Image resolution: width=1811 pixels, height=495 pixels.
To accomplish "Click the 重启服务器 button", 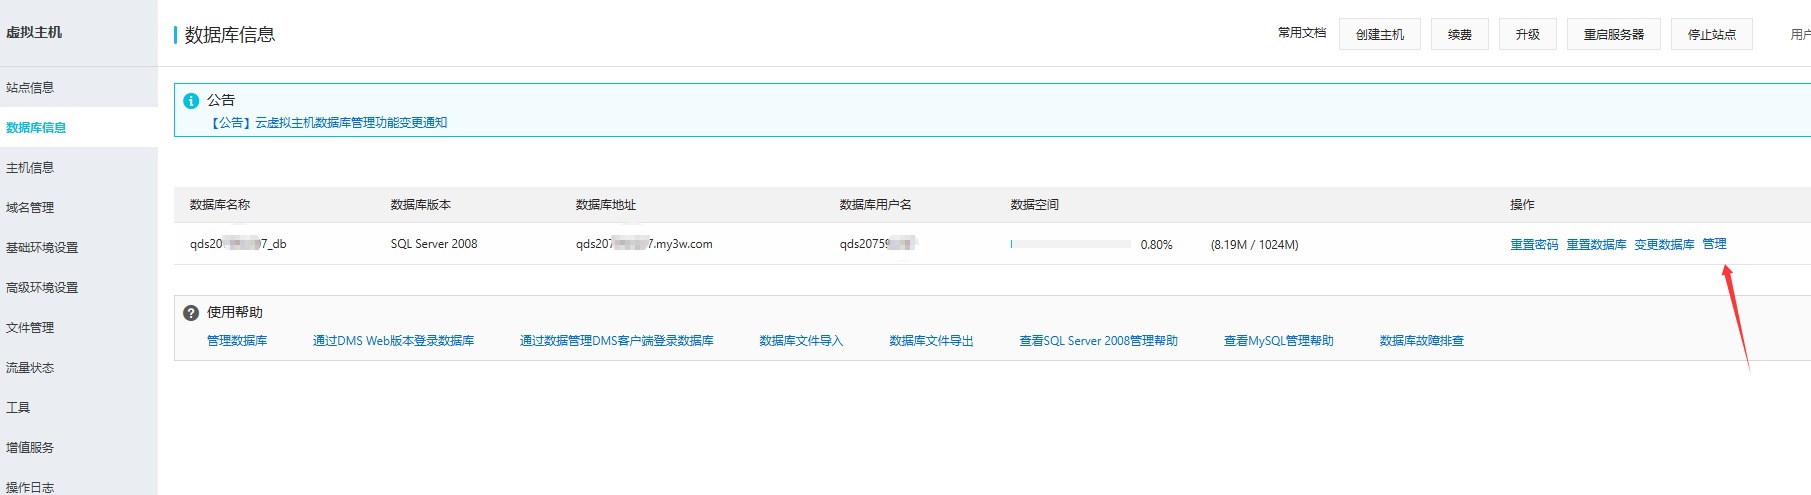I will tap(1614, 34).
